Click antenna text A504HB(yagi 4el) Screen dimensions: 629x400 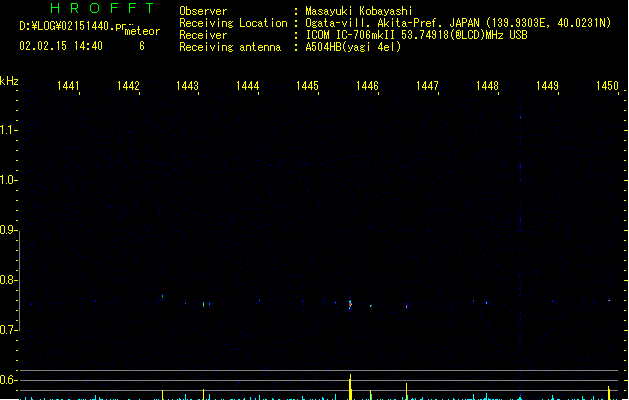tap(353, 47)
